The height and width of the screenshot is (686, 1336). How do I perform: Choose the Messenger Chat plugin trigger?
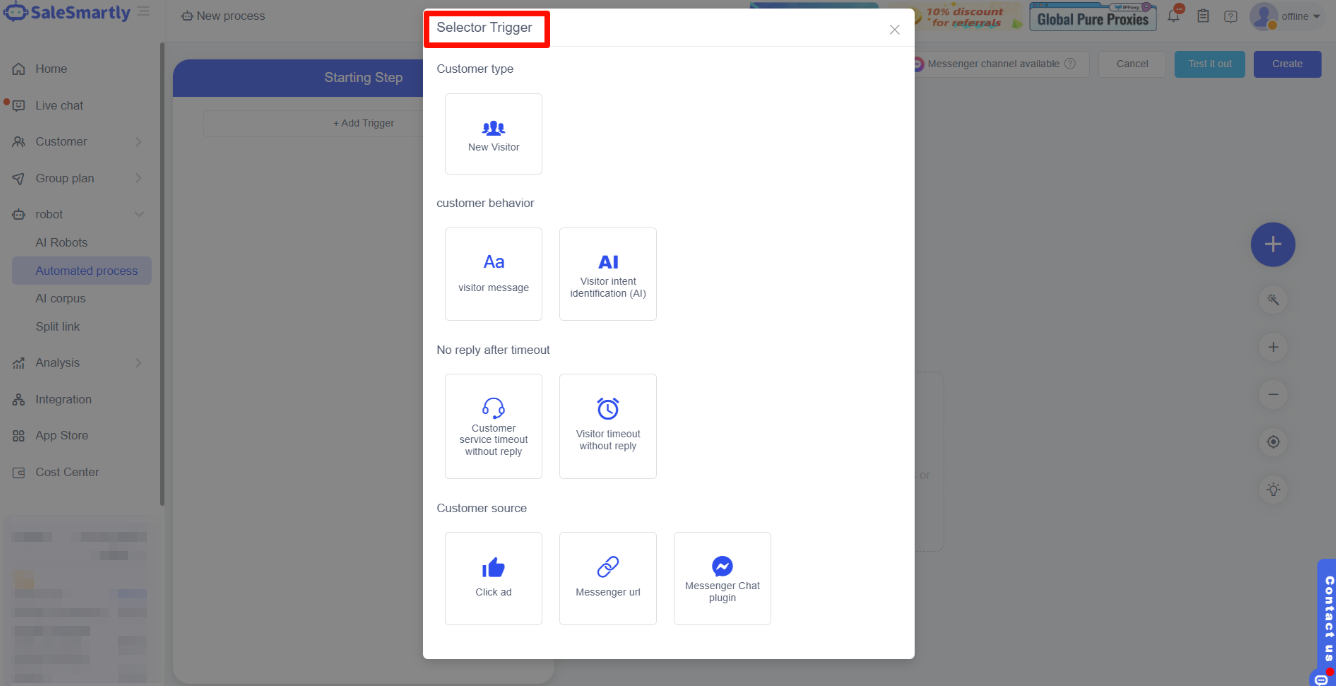[x=722, y=578]
